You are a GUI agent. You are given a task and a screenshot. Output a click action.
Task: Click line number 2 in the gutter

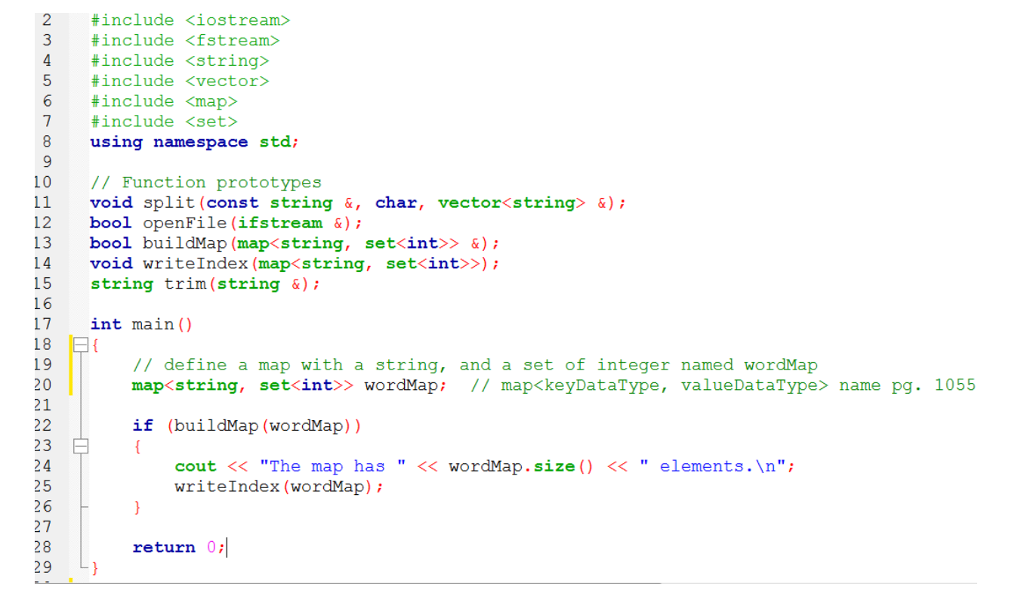tap(47, 20)
